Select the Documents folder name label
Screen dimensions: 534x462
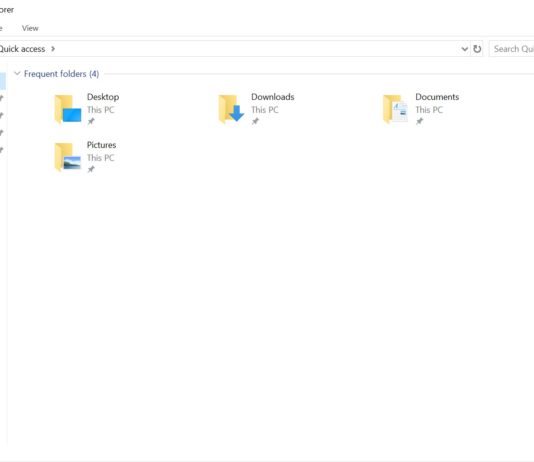[x=437, y=97]
